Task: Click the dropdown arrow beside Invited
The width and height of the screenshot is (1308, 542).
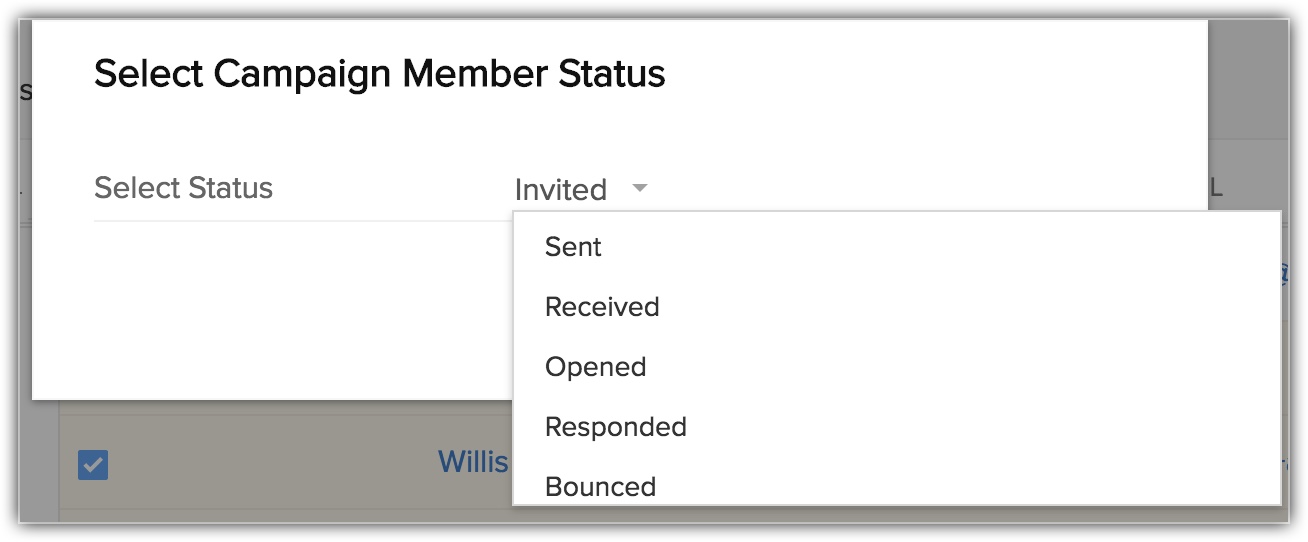Action: (x=640, y=188)
